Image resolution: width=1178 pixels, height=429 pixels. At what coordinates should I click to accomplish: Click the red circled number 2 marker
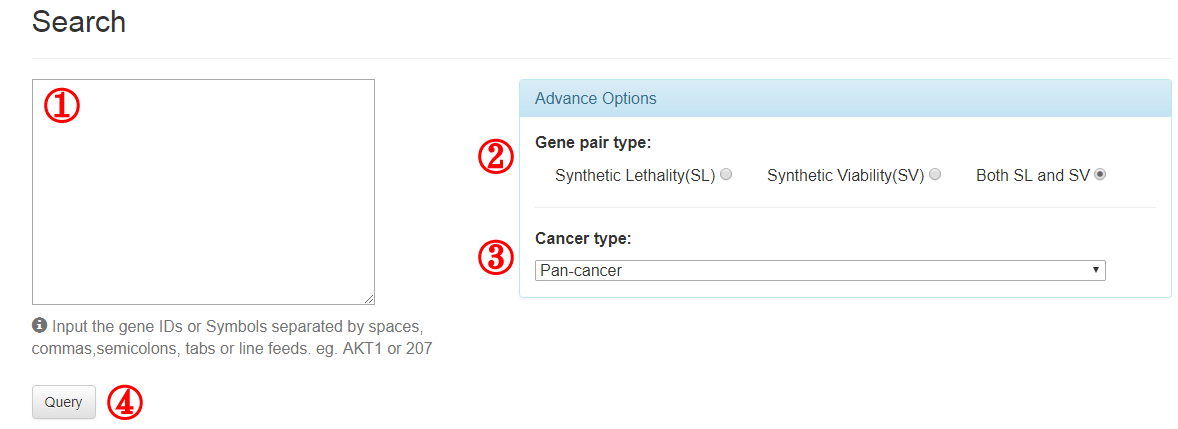496,157
